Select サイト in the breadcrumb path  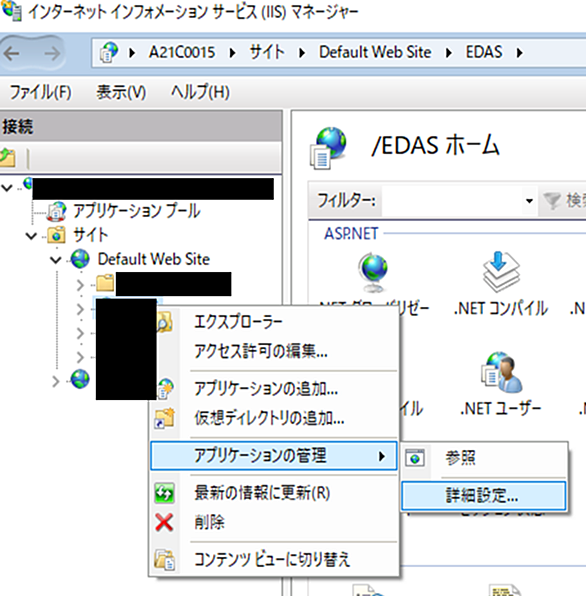coord(267,52)
